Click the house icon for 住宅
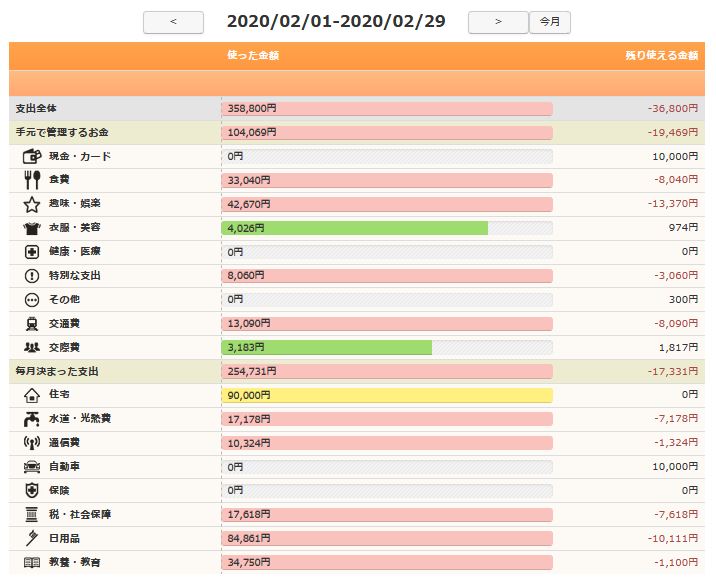 [32, 395]
